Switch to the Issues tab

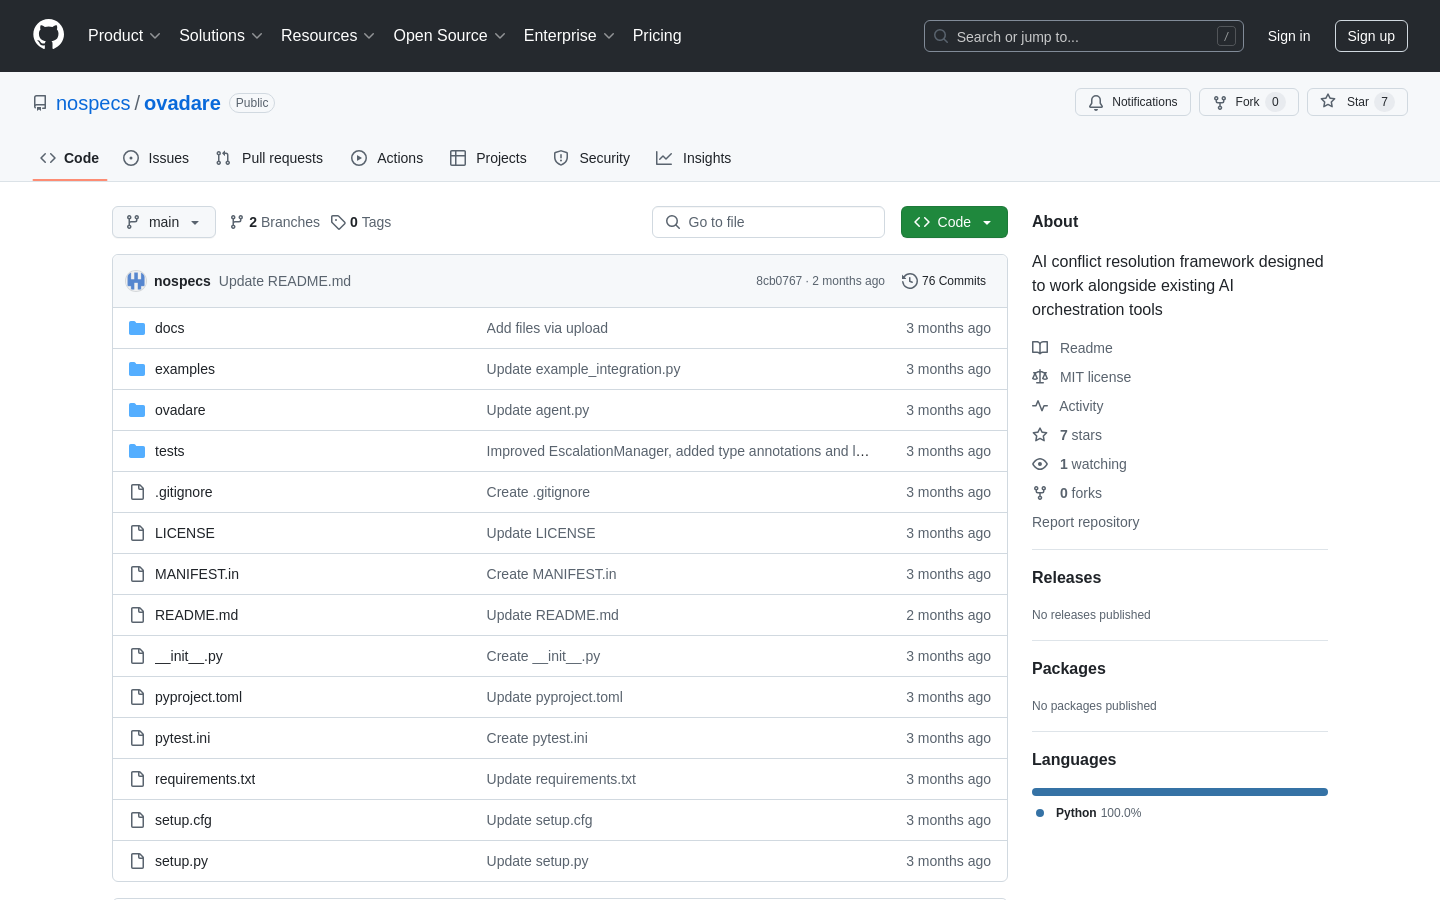click(156, 158)
